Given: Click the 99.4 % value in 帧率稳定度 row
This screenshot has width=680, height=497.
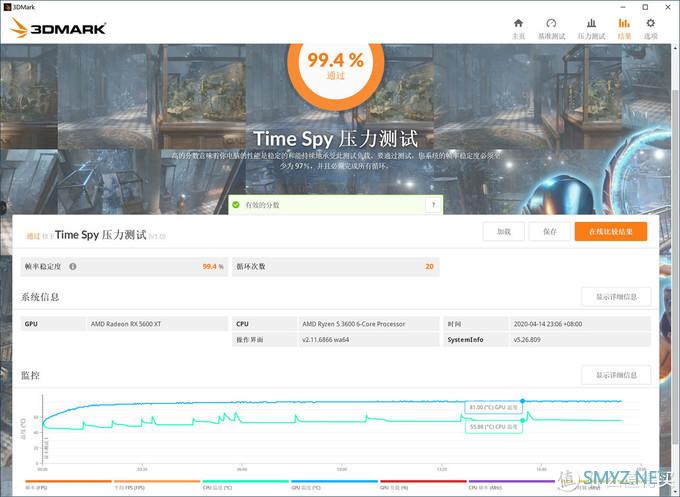Looking at the screenshot, I should 213,266.
